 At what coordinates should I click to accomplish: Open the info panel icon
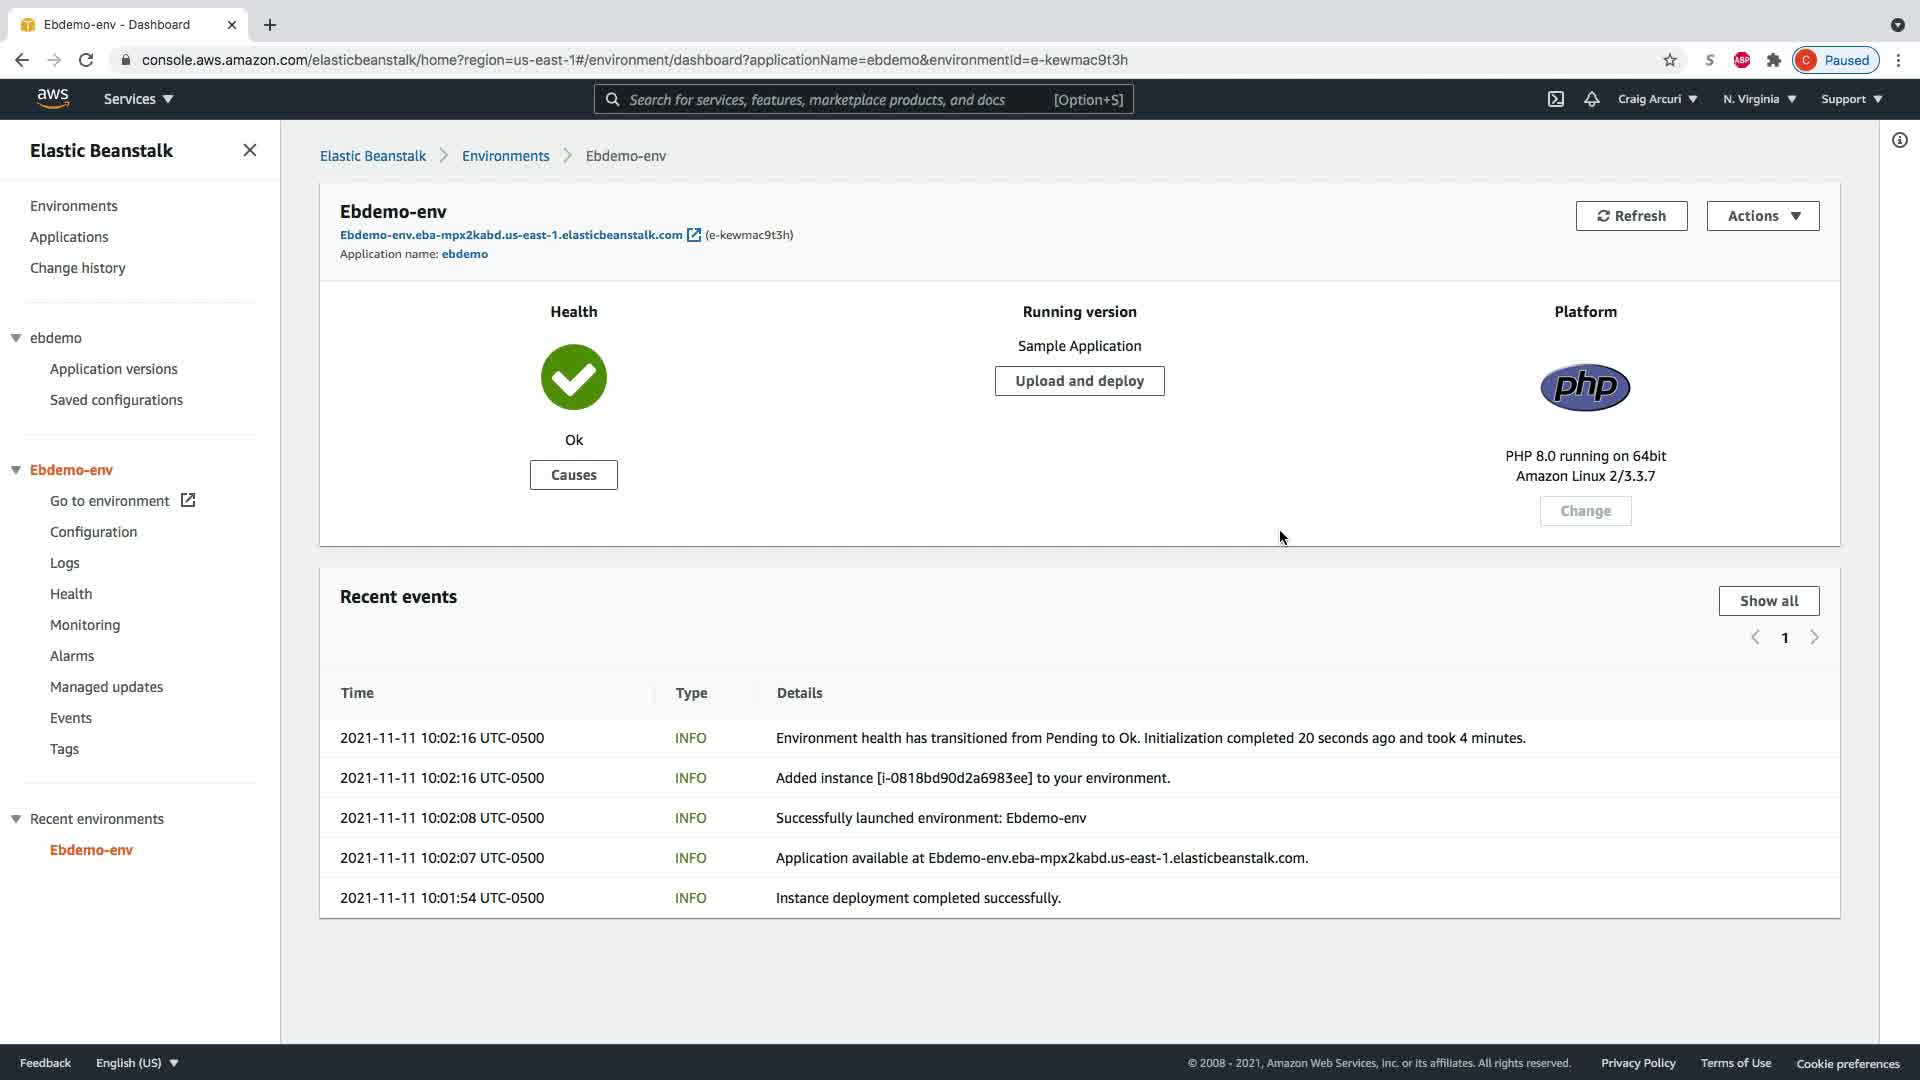1899,140
